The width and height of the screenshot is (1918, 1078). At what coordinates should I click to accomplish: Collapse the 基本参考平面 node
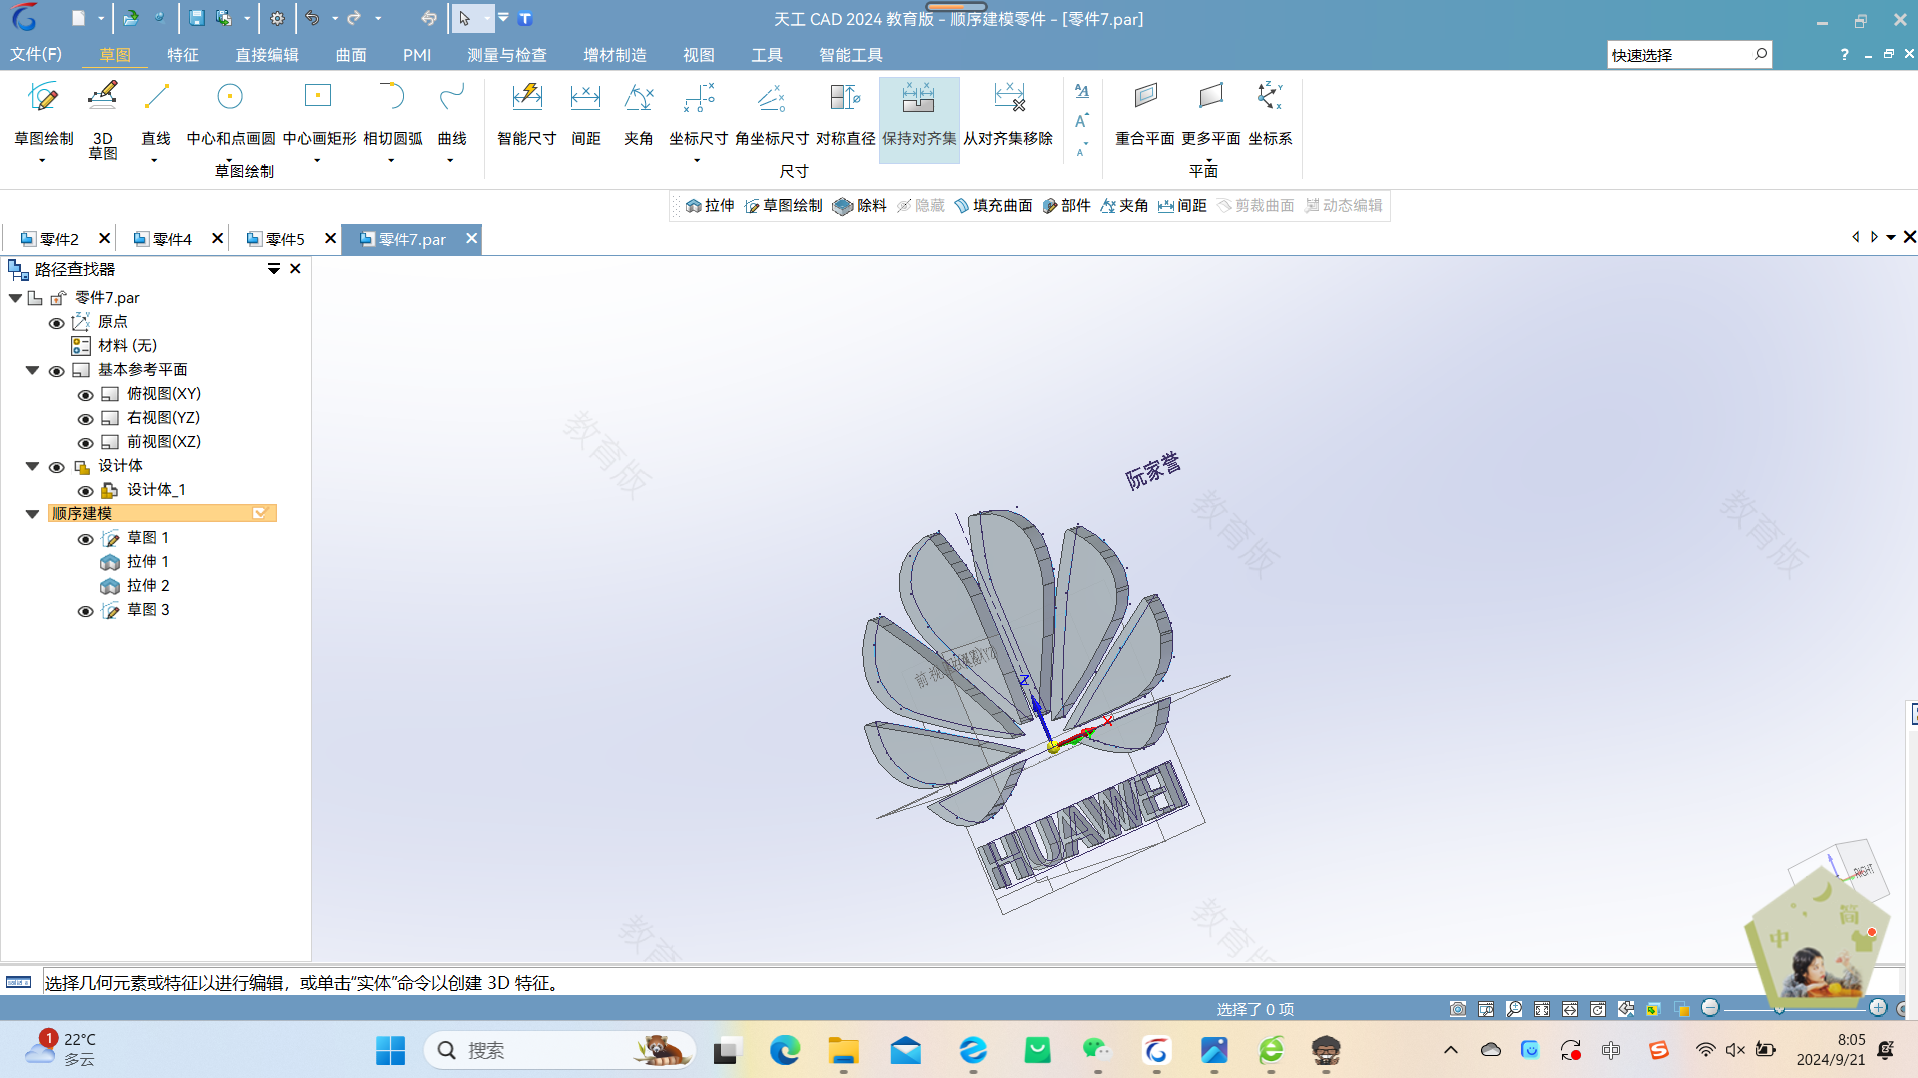click(x=32, y=370)
